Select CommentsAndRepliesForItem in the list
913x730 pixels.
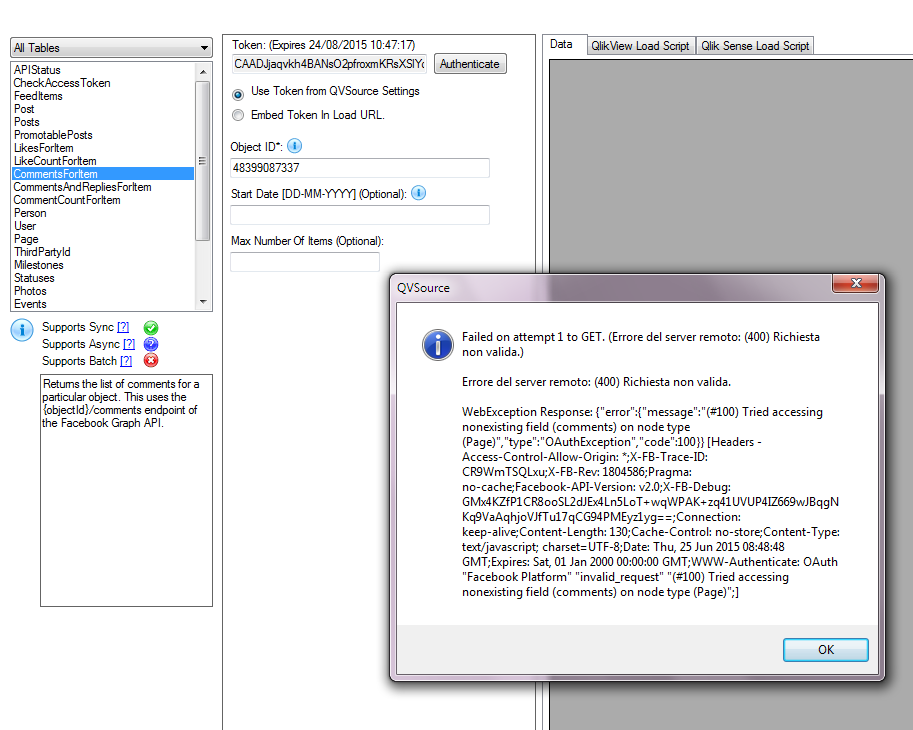click(x=103, y=187)
